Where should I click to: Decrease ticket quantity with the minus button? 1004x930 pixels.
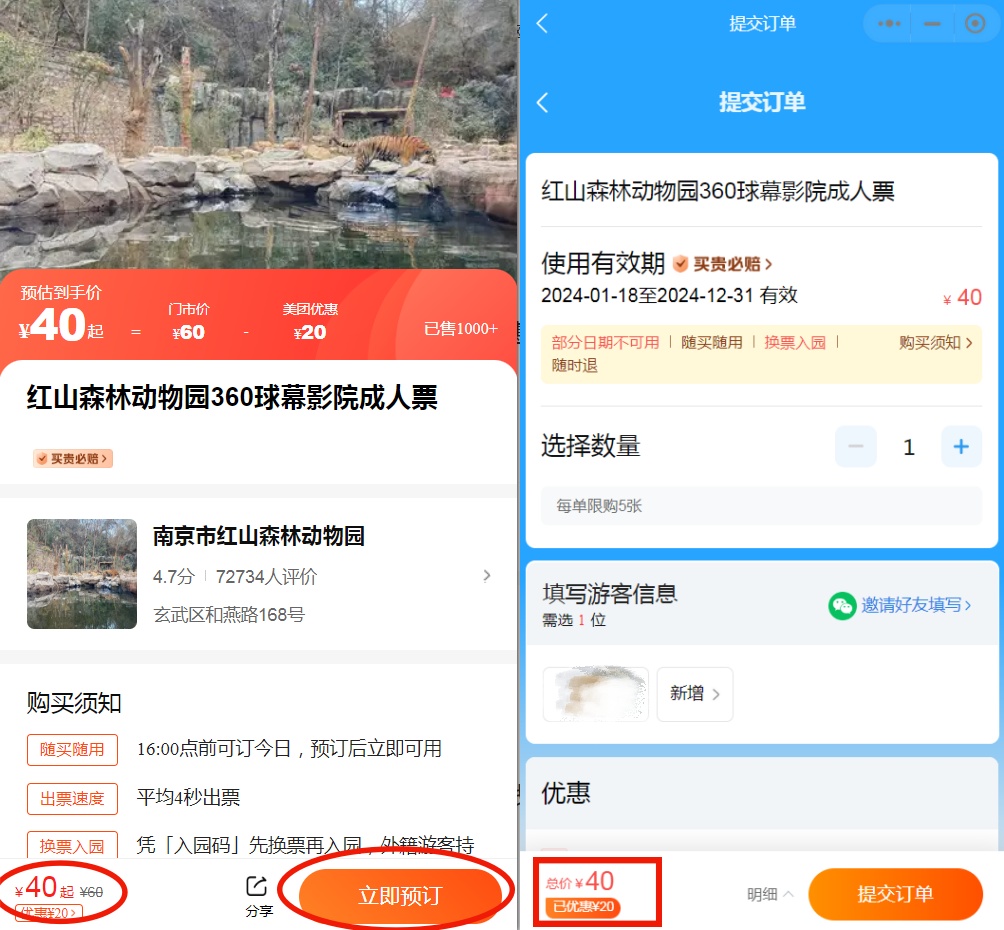(x=855, y=446)
